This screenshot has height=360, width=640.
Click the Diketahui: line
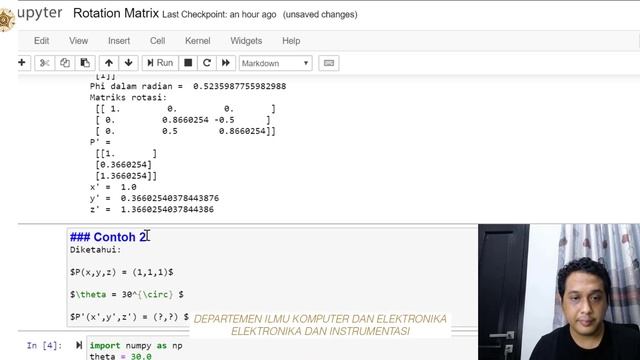[96, 250]
